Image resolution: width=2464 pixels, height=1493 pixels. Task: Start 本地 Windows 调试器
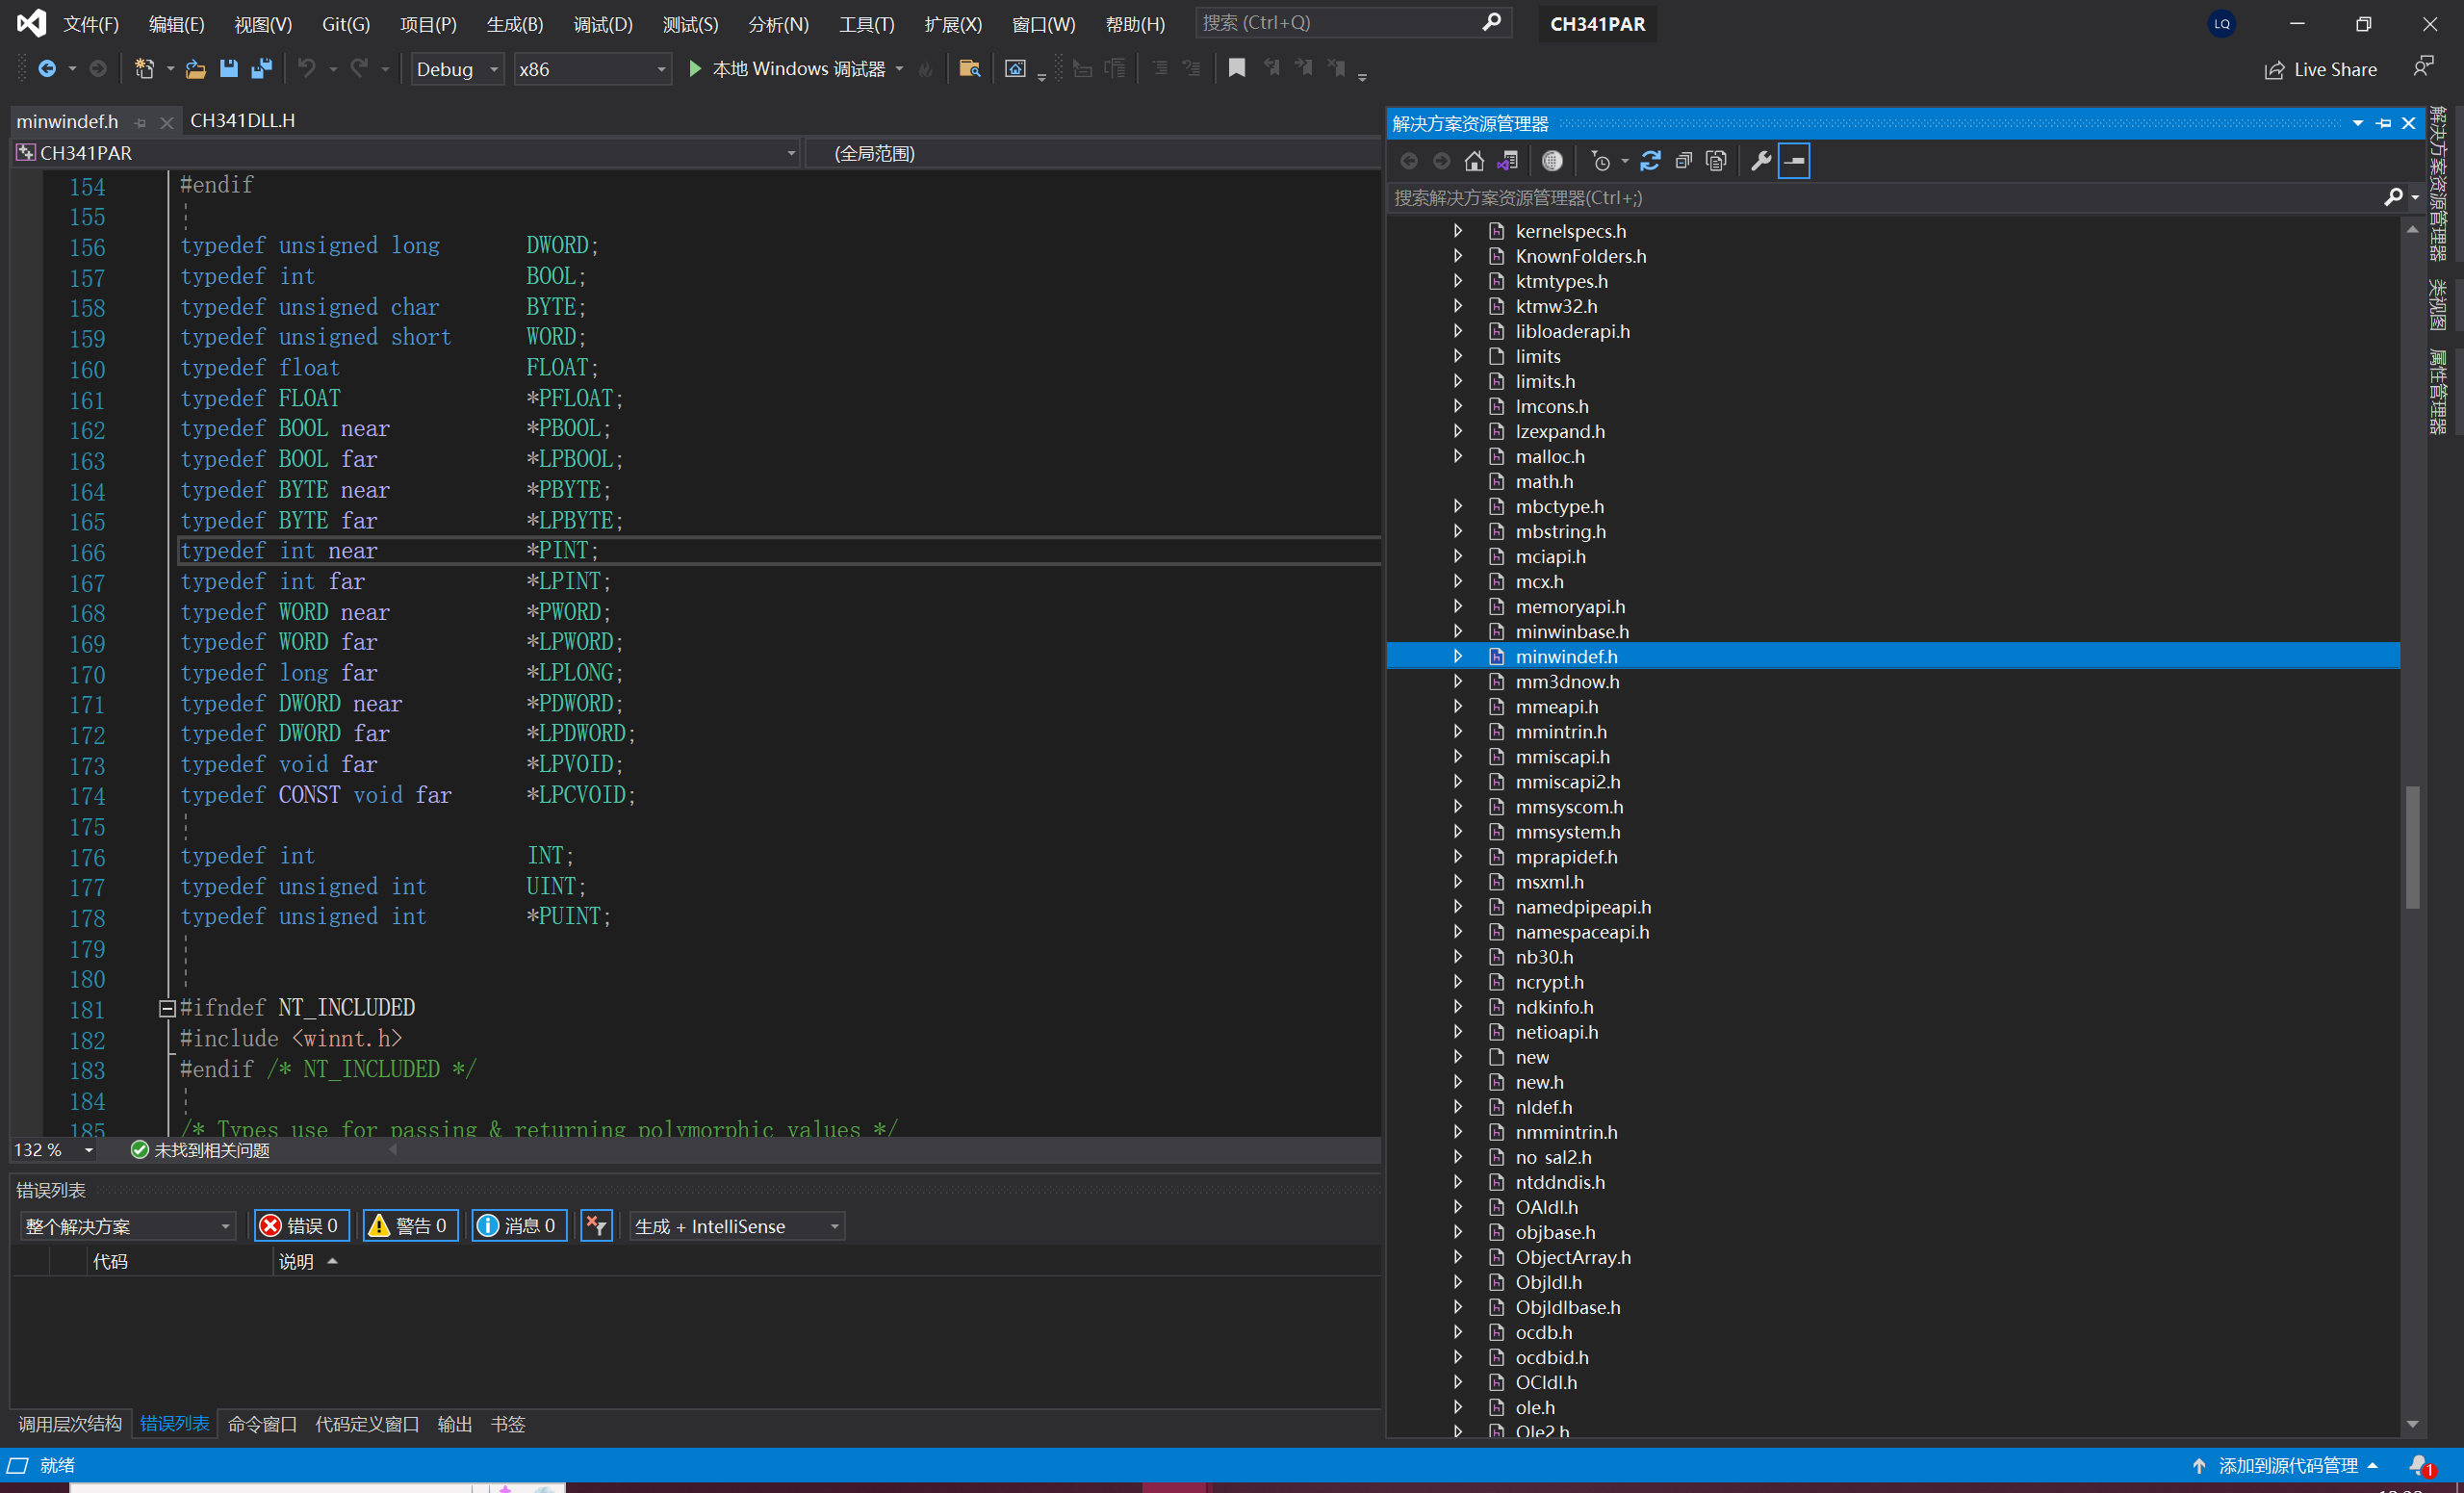pyautogui.click(x=788, y=69)
